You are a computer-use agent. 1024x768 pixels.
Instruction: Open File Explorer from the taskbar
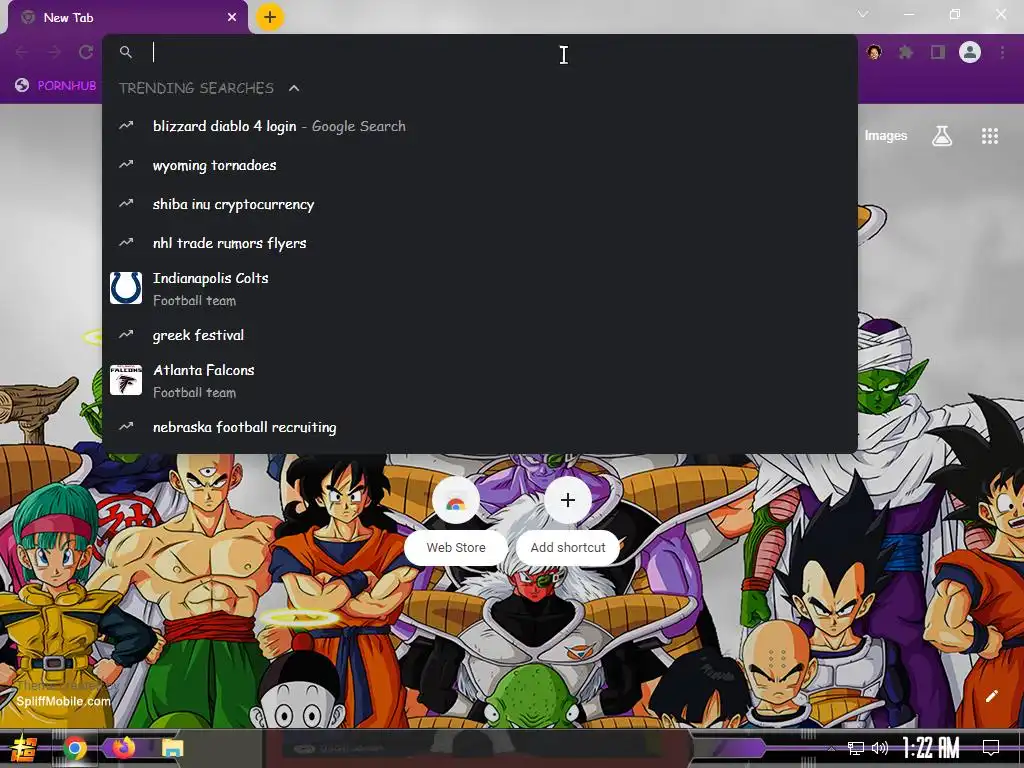click(172, 748)
